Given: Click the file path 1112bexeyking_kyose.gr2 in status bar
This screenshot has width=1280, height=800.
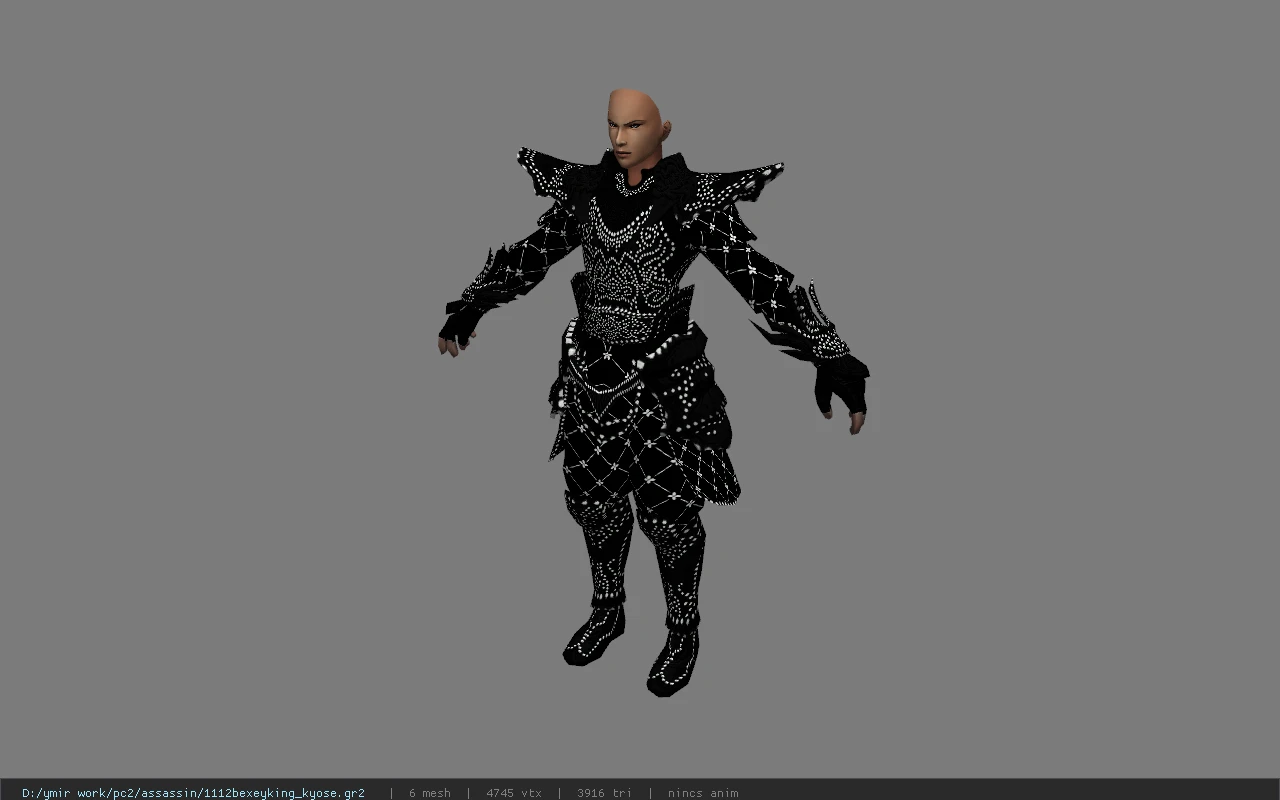Looking at the screenshot, I should (193, 793).
